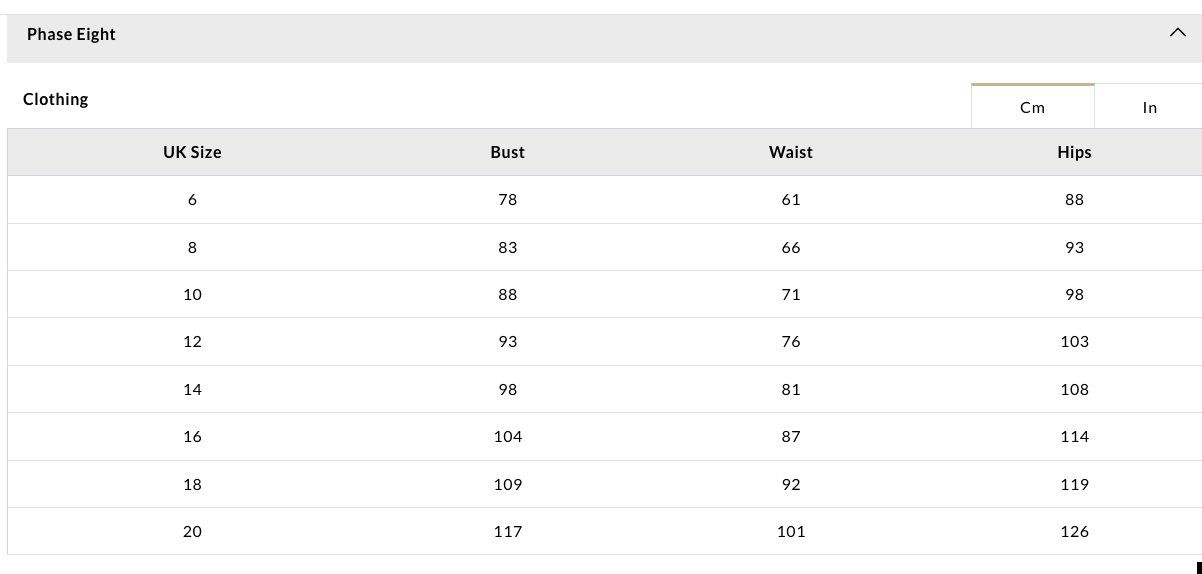
Task: Click bust value 117 cell
Action: tap(507, 531)
